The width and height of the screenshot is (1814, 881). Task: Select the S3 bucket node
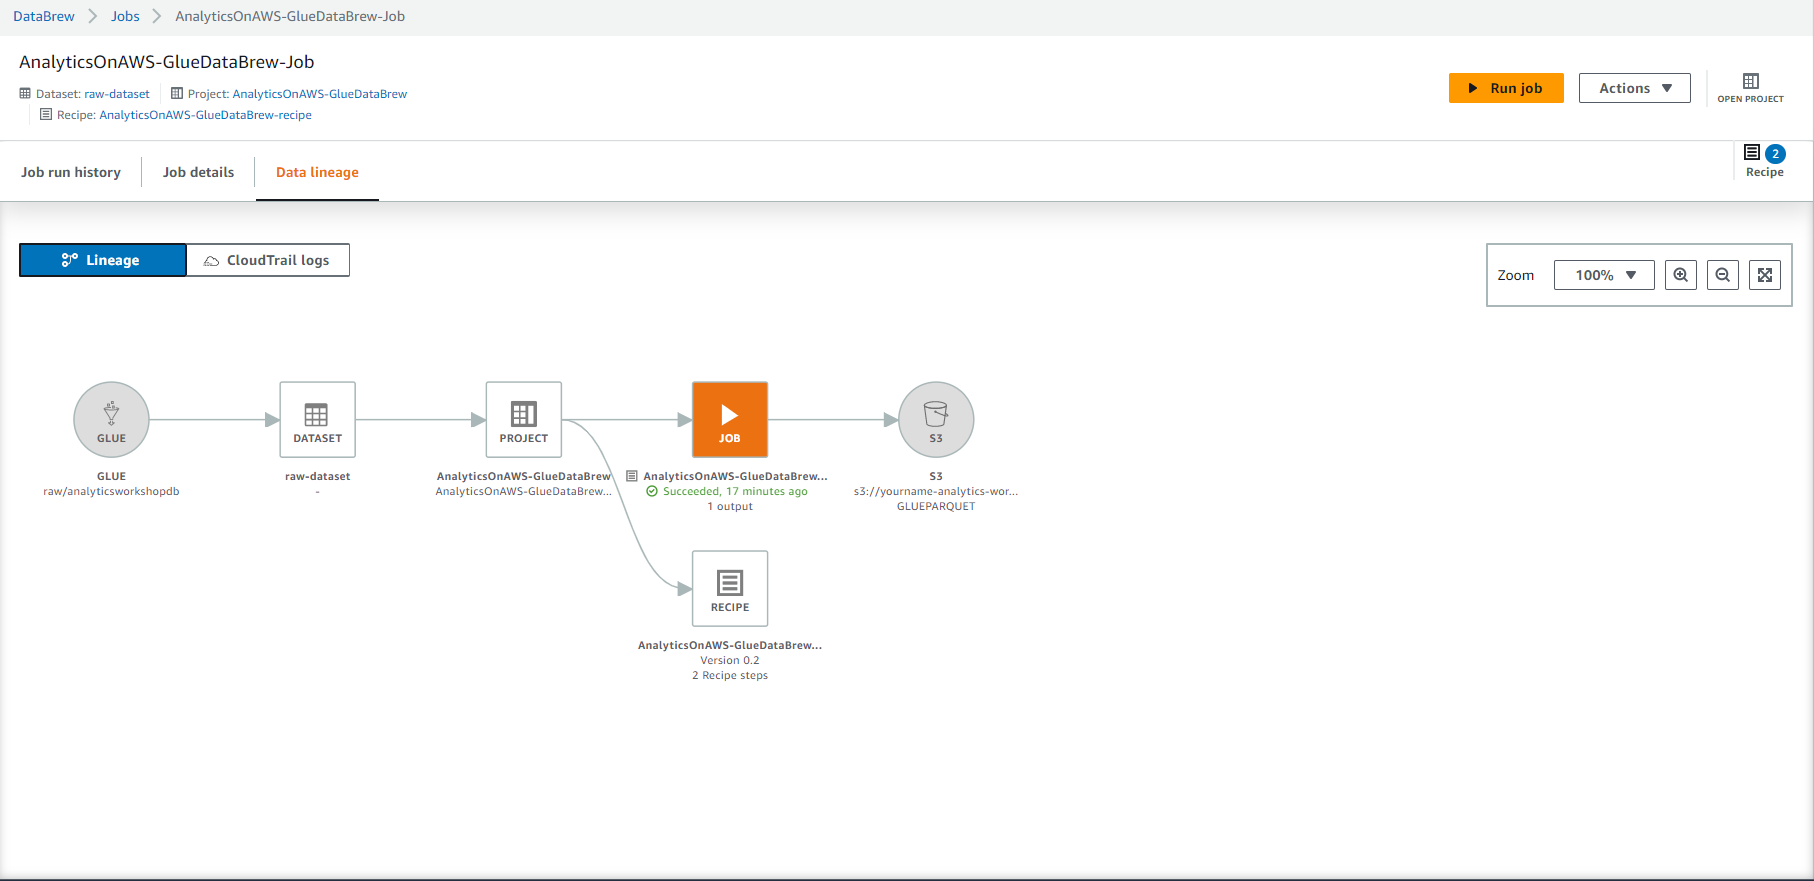936,419
